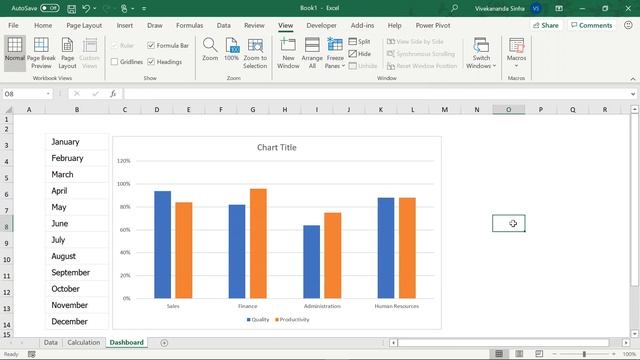Click into the formula bar field

click(x=376, y=94)
